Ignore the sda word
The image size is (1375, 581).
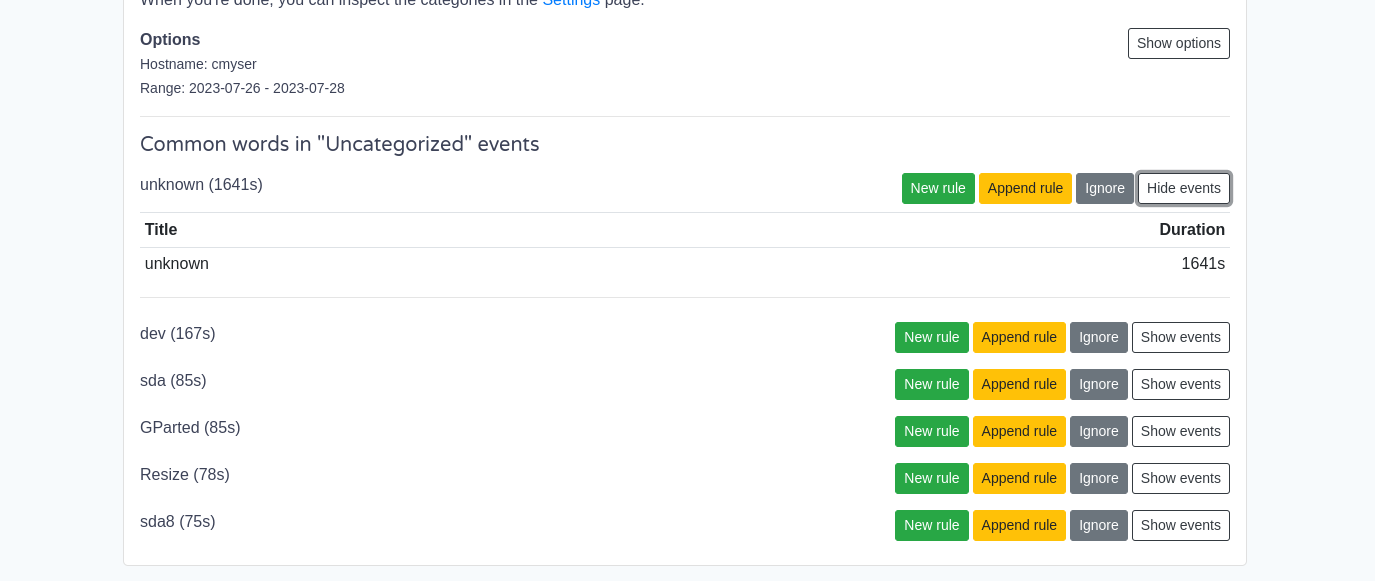pyautogui.click(x=1099, y=384)
